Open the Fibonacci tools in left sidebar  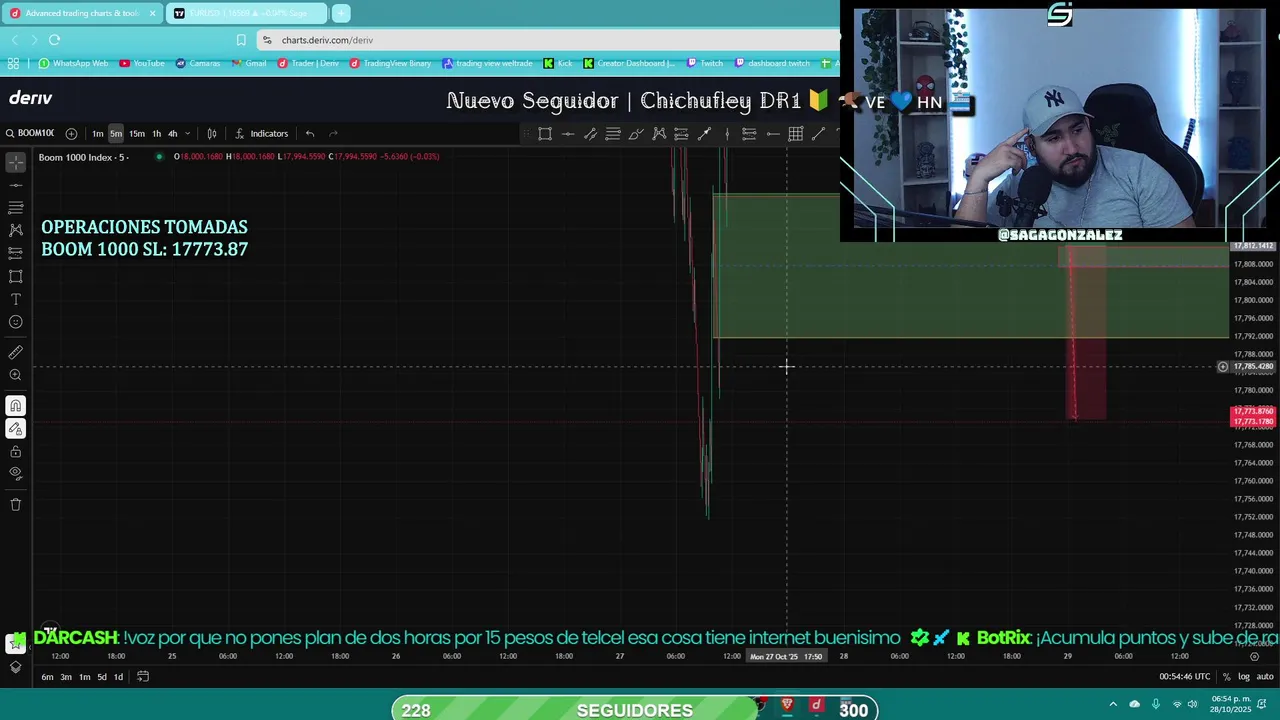point(15,208)
